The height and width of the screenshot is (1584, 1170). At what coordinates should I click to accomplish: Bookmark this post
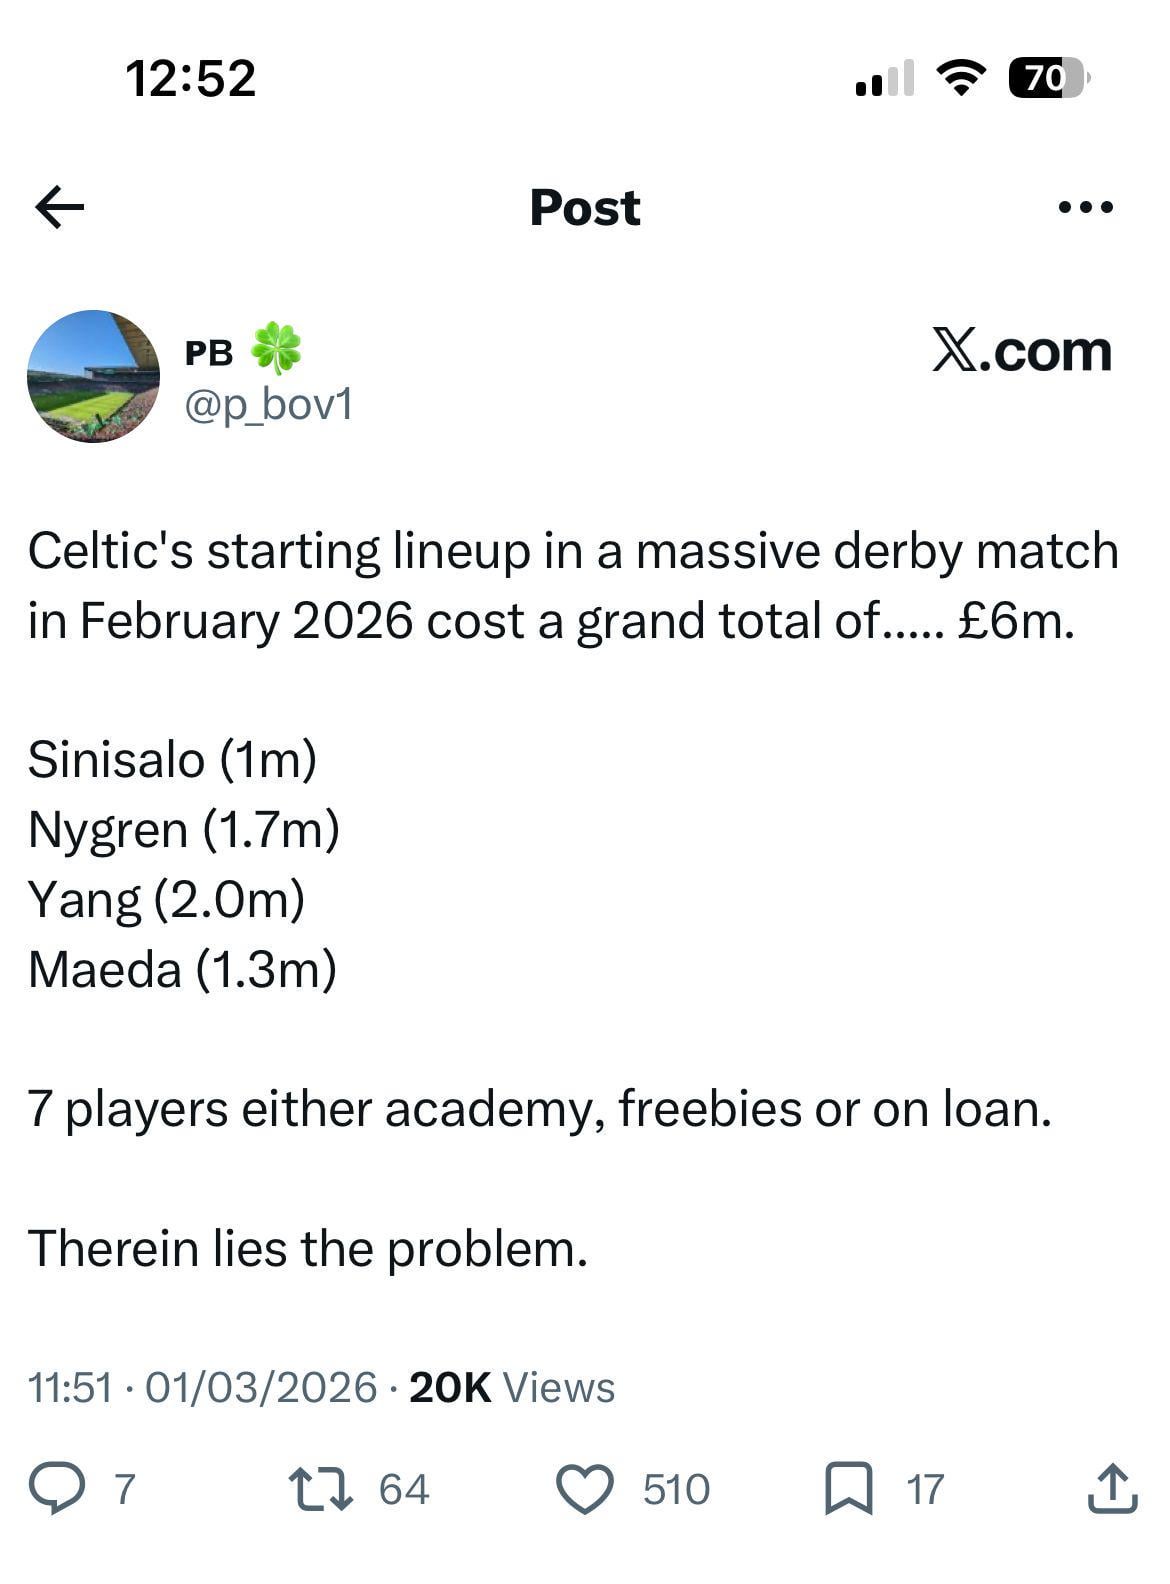tap(848, 1488)
